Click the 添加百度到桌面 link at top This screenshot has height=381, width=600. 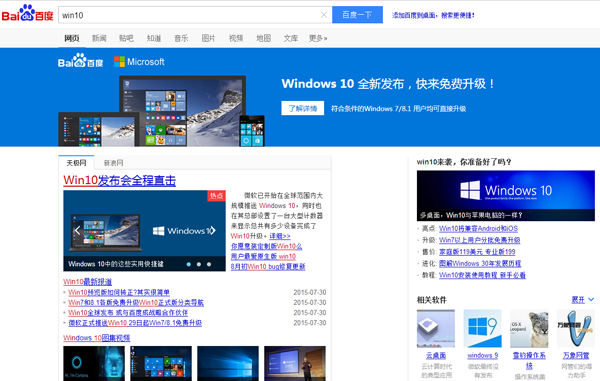pyautogui.click(x=433, y=15)
